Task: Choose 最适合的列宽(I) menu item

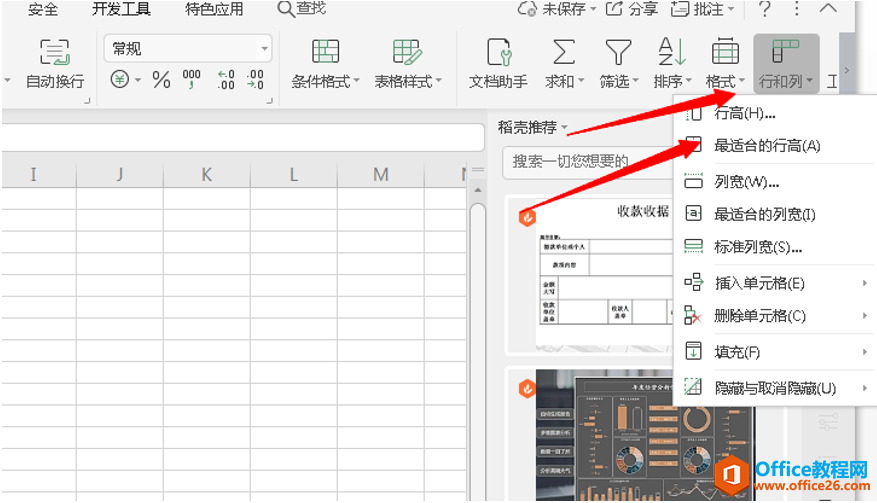Action: 775,214
